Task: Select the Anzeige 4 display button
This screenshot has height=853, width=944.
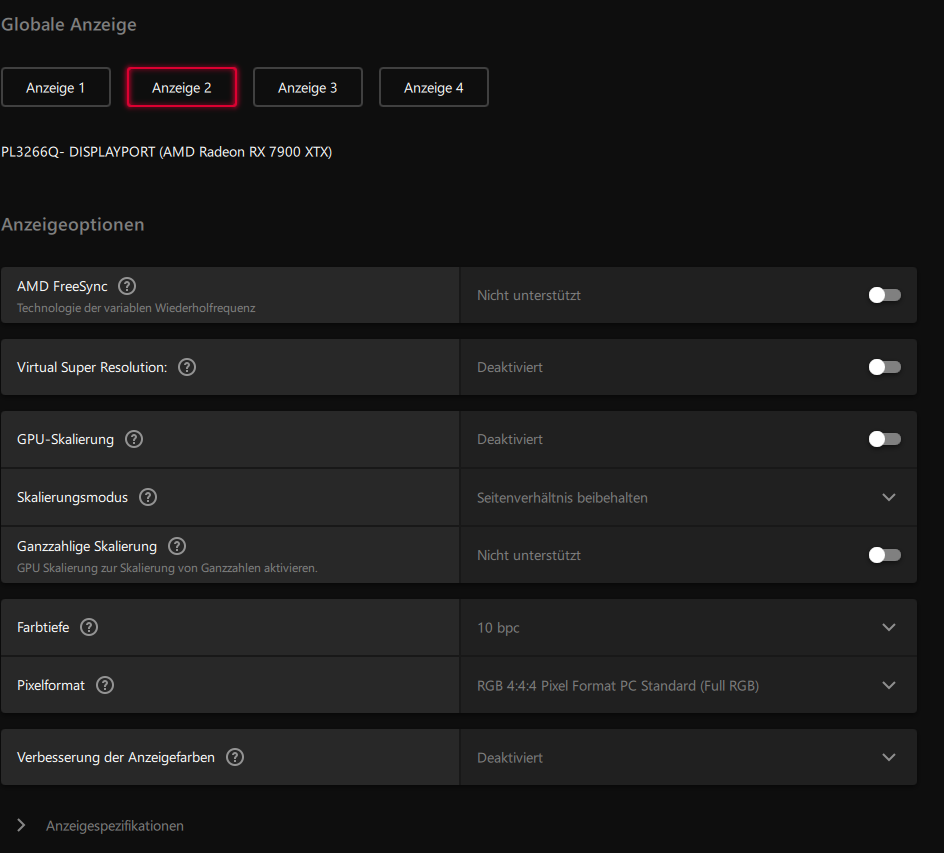Action: (434, 87)
